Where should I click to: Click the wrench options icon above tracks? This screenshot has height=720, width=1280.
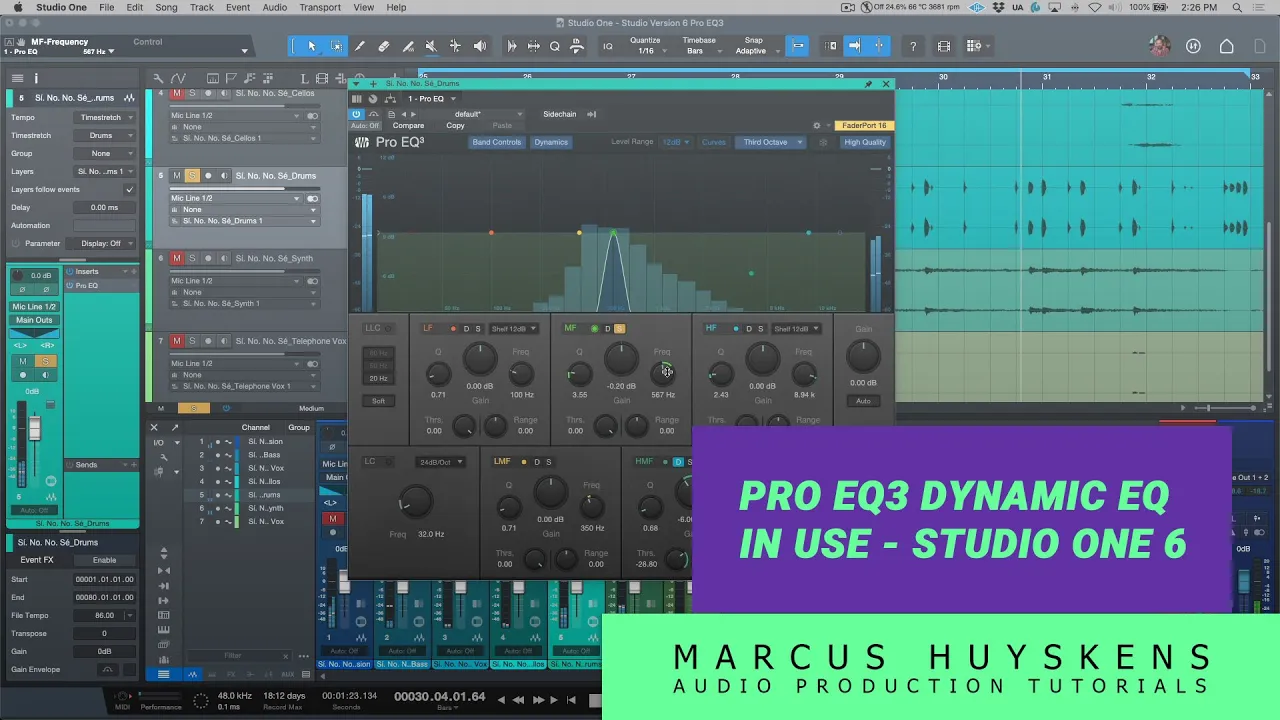[158, 78]
